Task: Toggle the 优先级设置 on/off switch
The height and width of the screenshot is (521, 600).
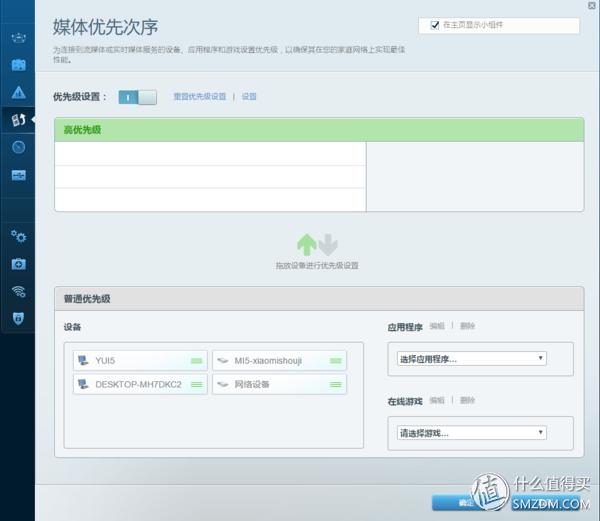Action: point(137,97)
